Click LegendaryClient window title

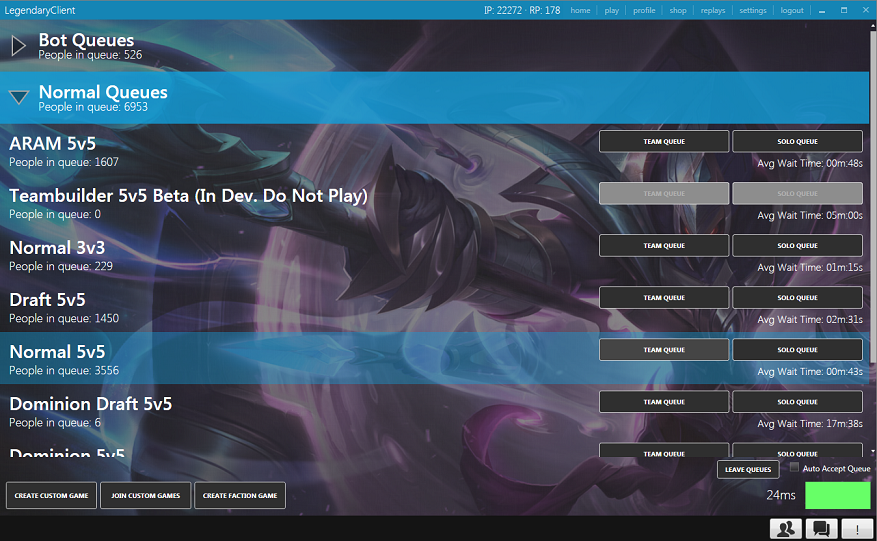[40, 10]
